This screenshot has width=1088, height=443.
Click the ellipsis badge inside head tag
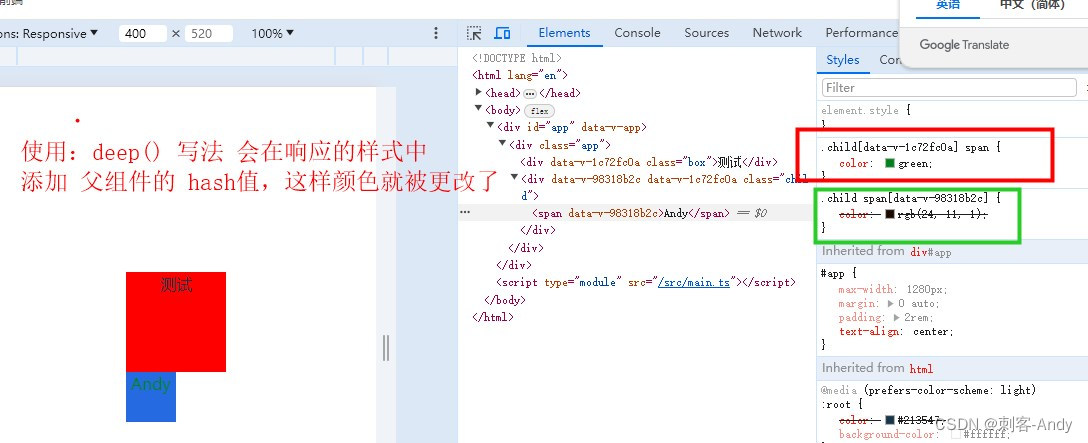[x=530, y=93]
